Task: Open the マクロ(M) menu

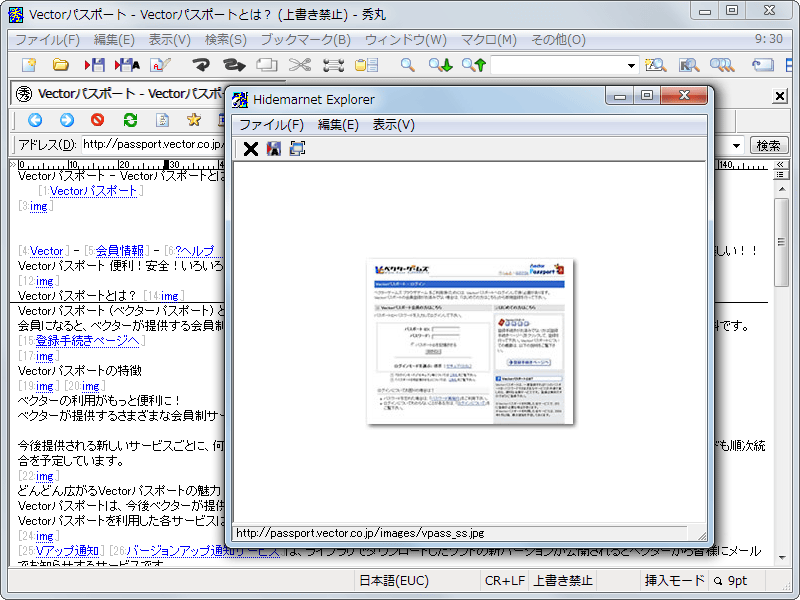Action: tap(489, 40)
